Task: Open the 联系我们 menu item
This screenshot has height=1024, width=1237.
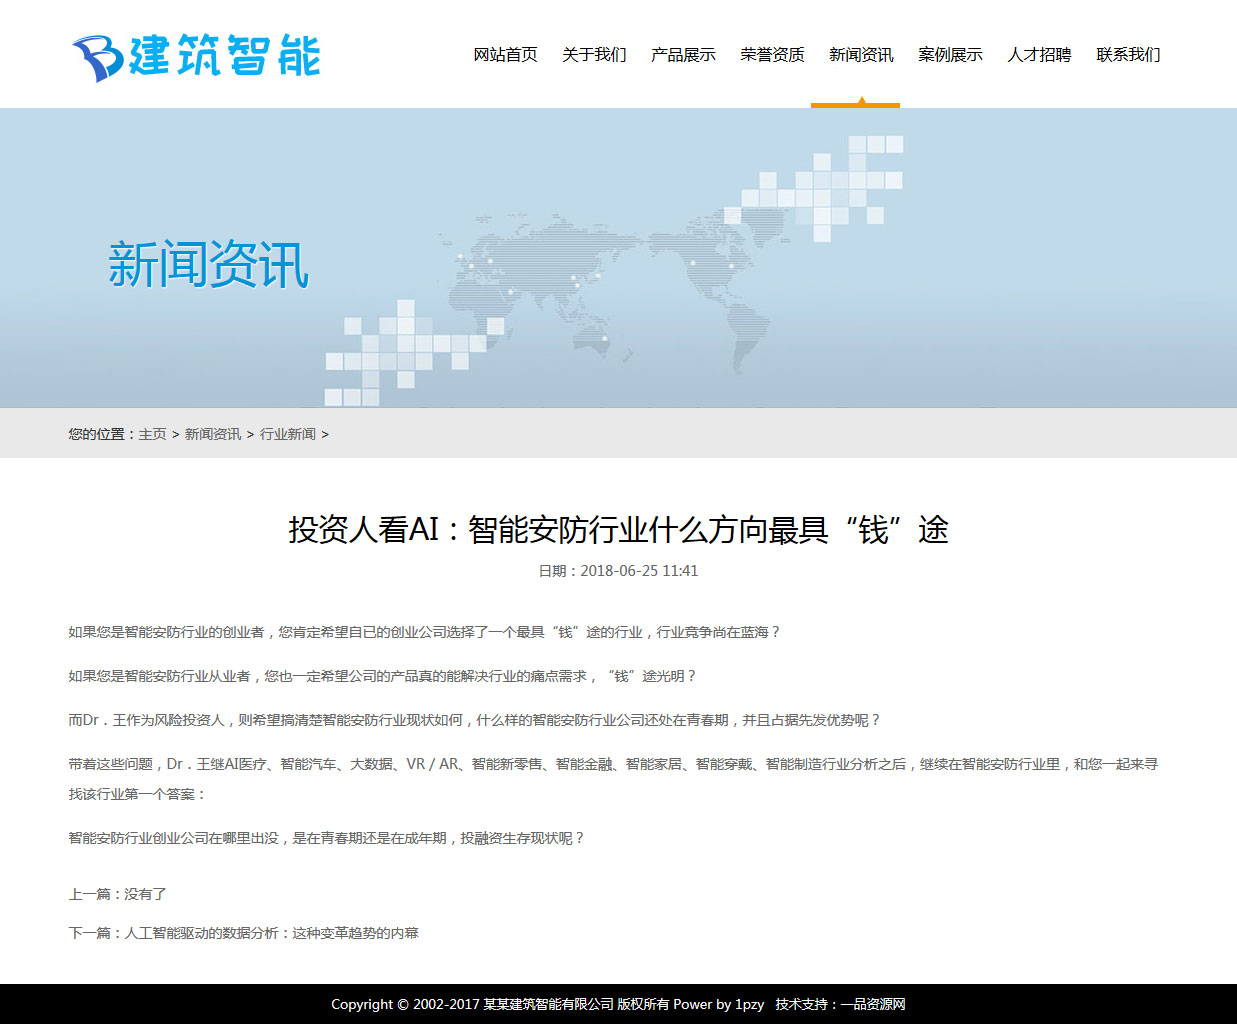Action: pyautogui.click(x=1128, y=55)
